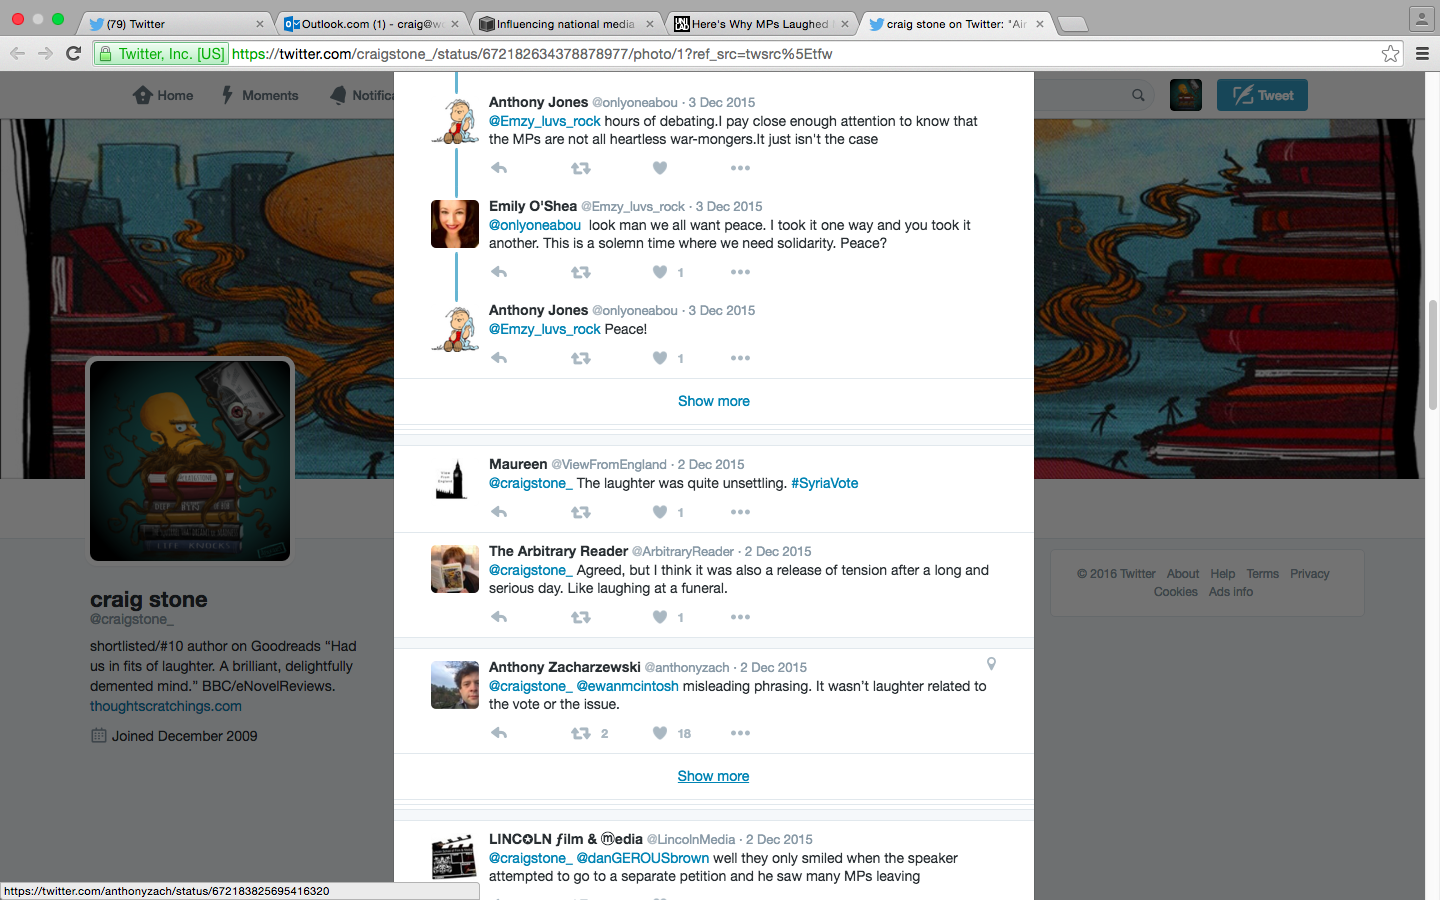Viewport: 1440px width, 900px height.
Task: Reload the page
Action: pos(73,54)
